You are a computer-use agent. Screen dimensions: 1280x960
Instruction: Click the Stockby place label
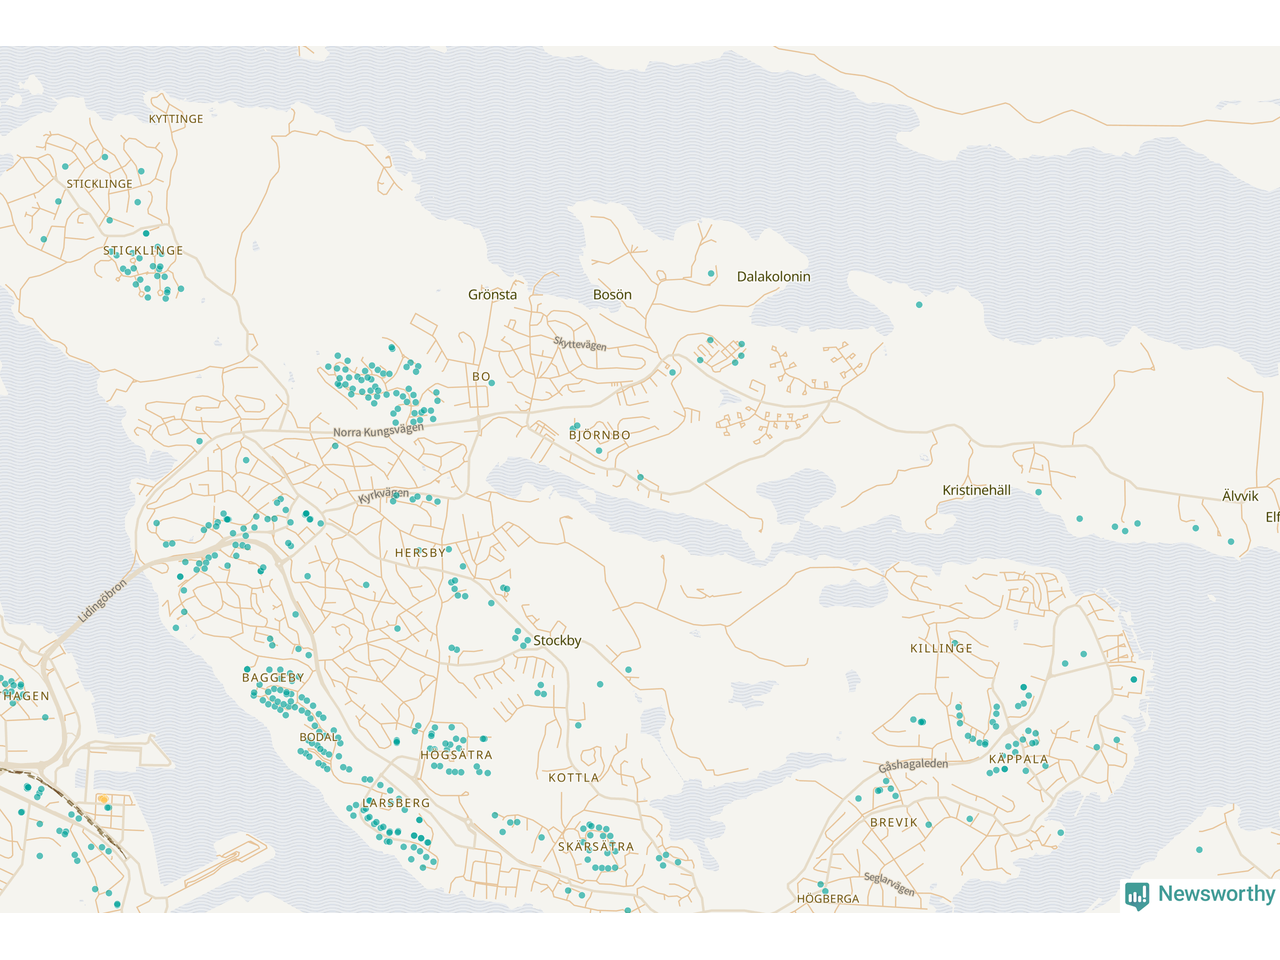coord(557,641)
